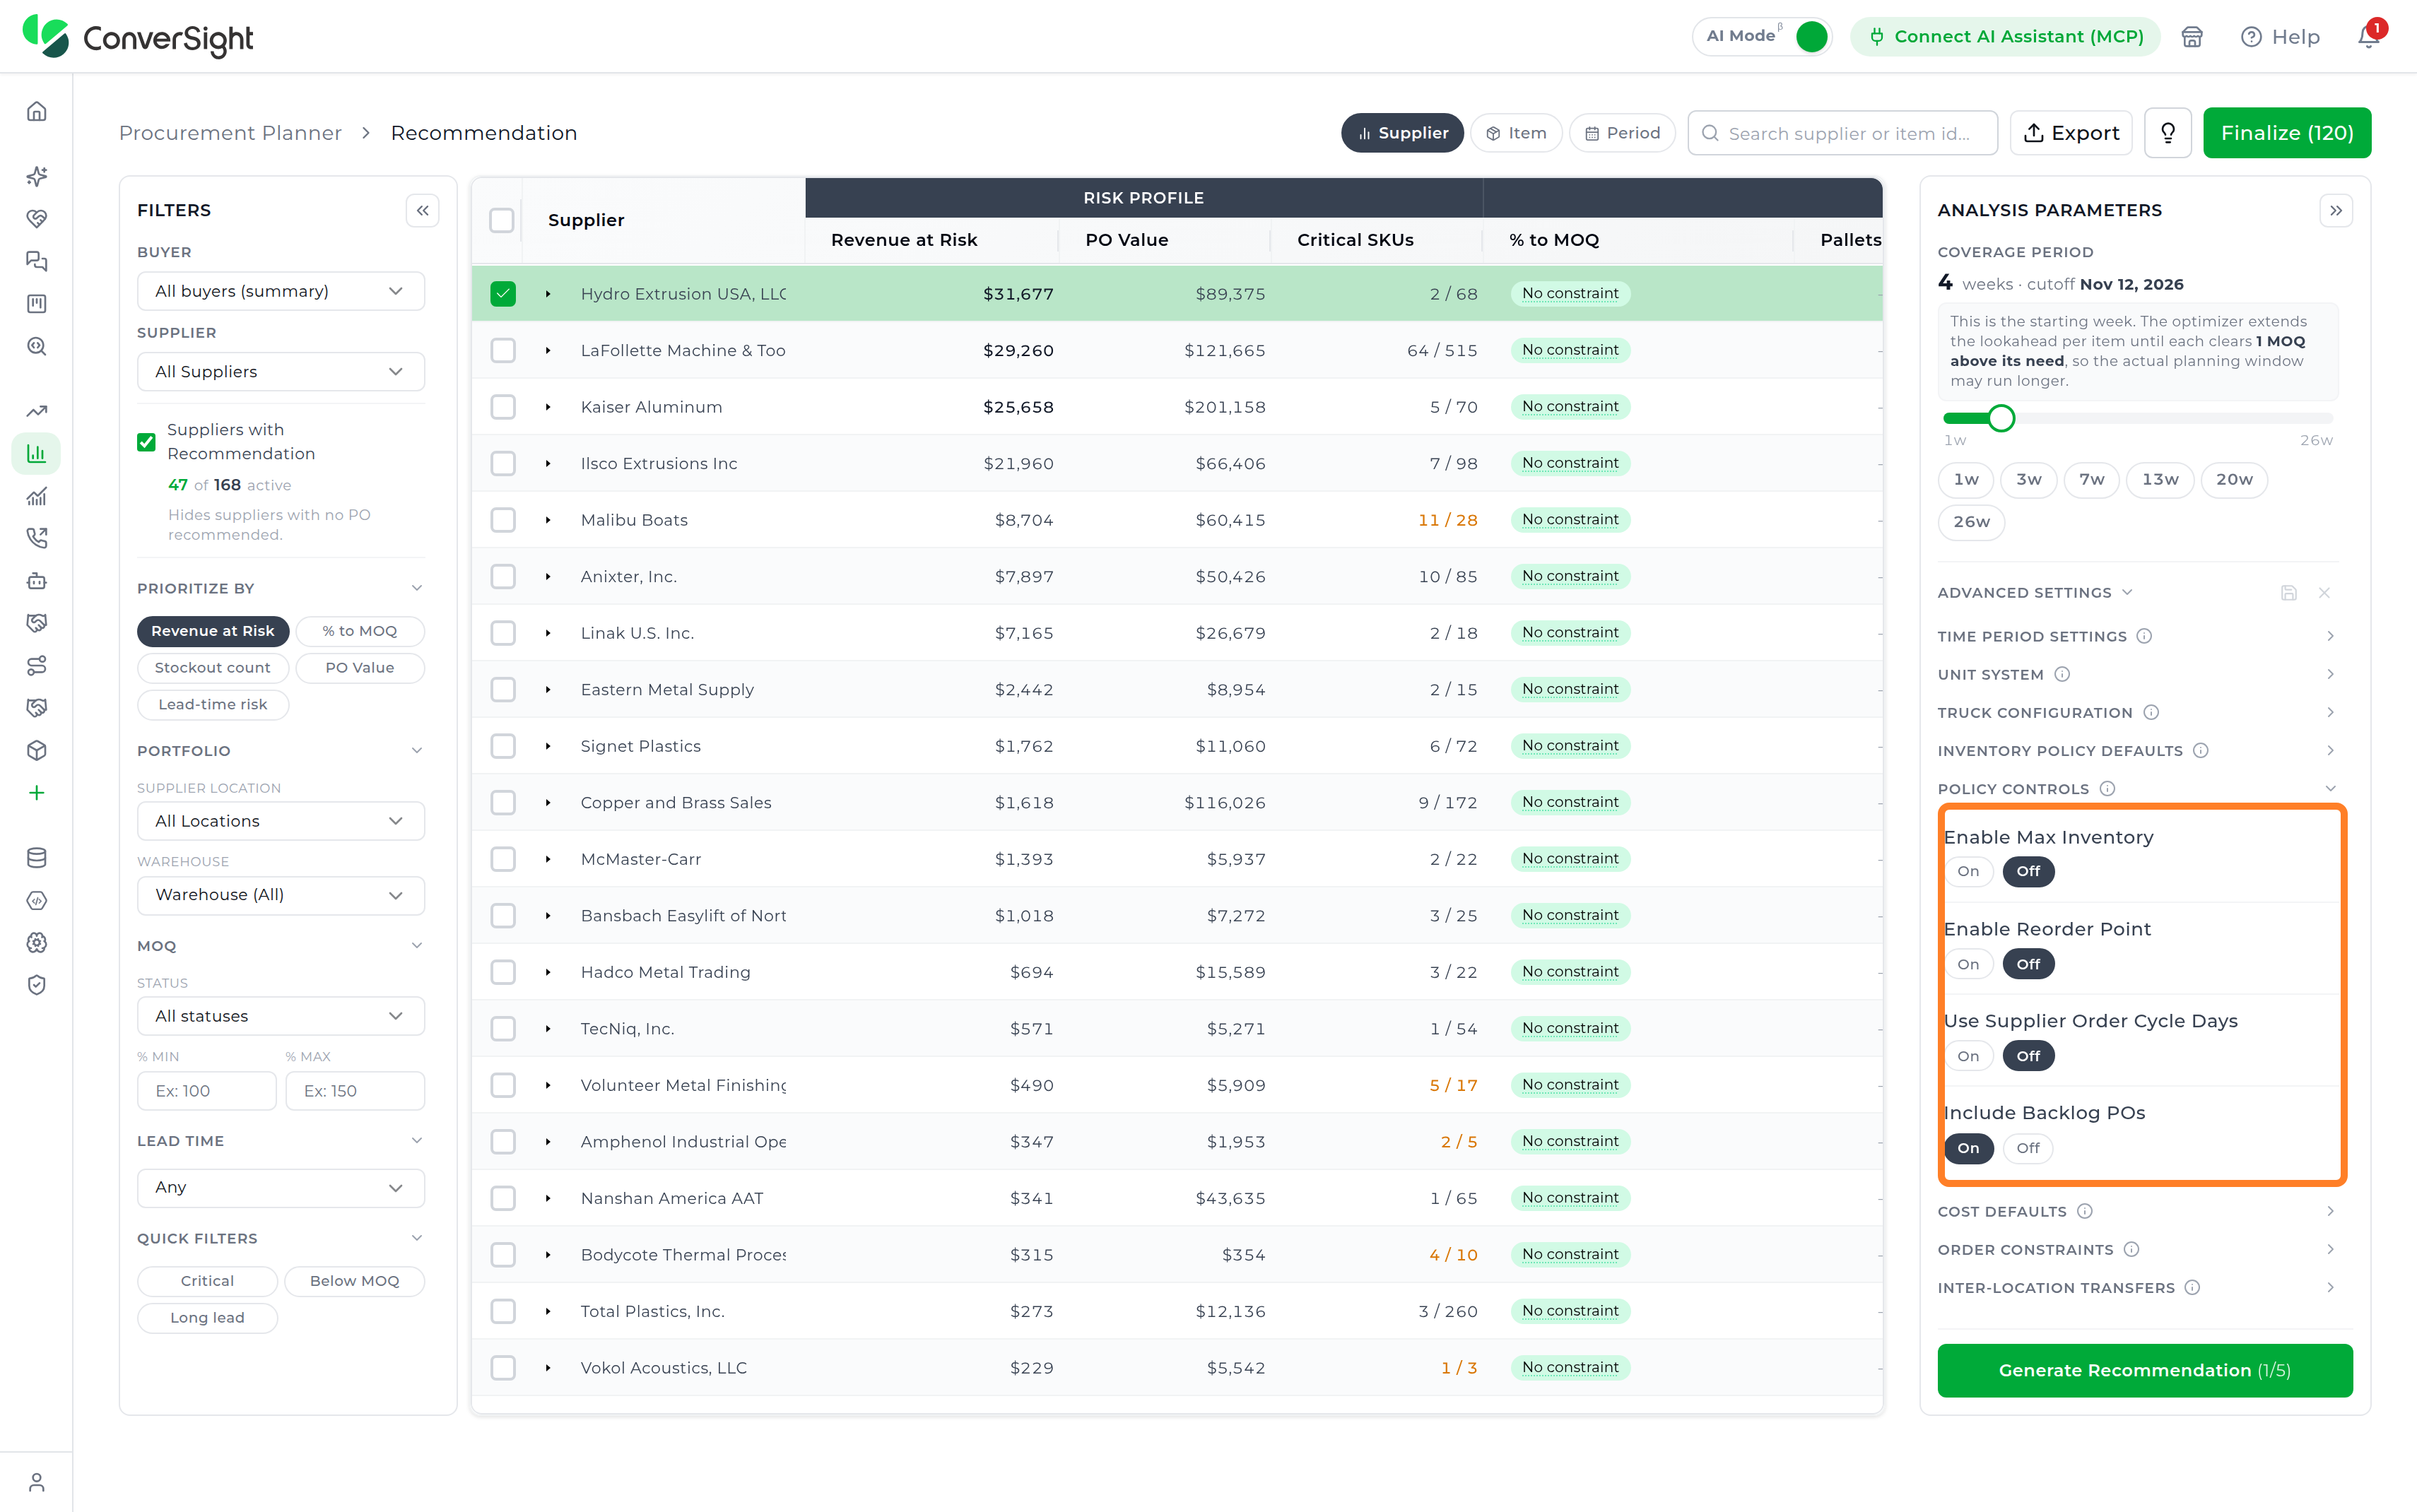Check the Kaiser Aluminum row checkbox
The image size is (2417, 1512).
pyautogui.click(x=503, y=407)
